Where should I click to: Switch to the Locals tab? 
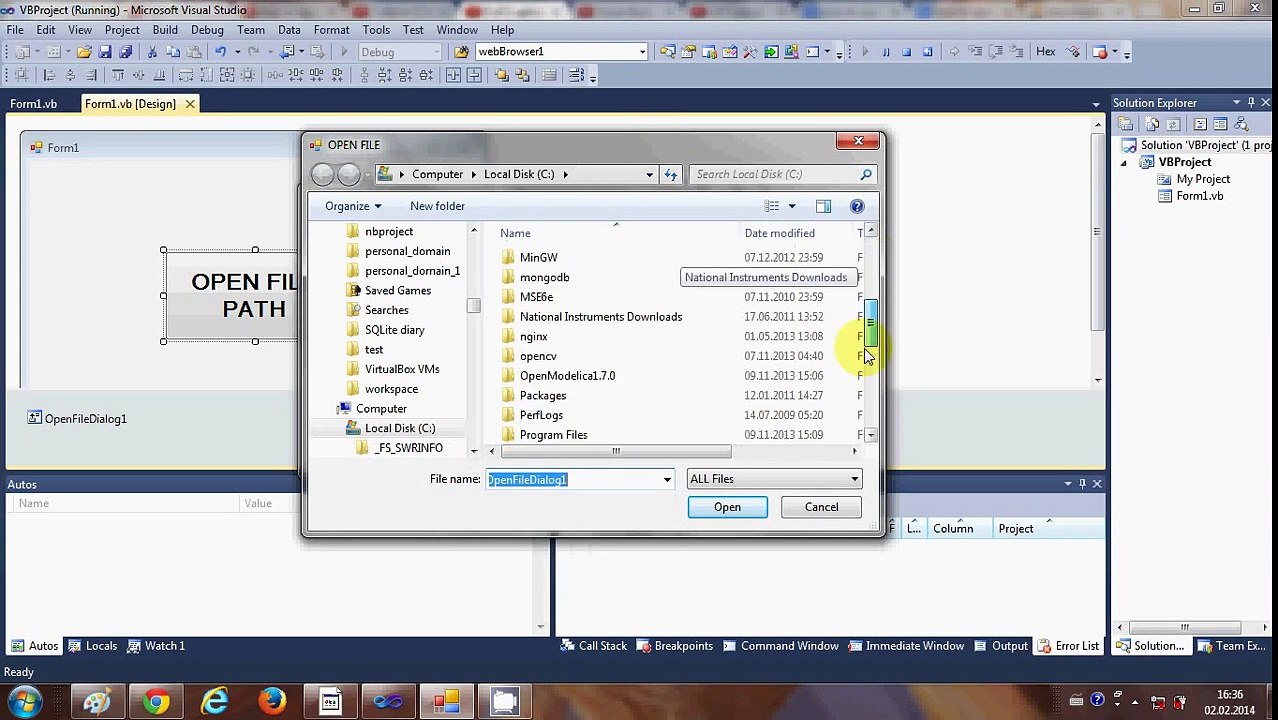(91, 646)
